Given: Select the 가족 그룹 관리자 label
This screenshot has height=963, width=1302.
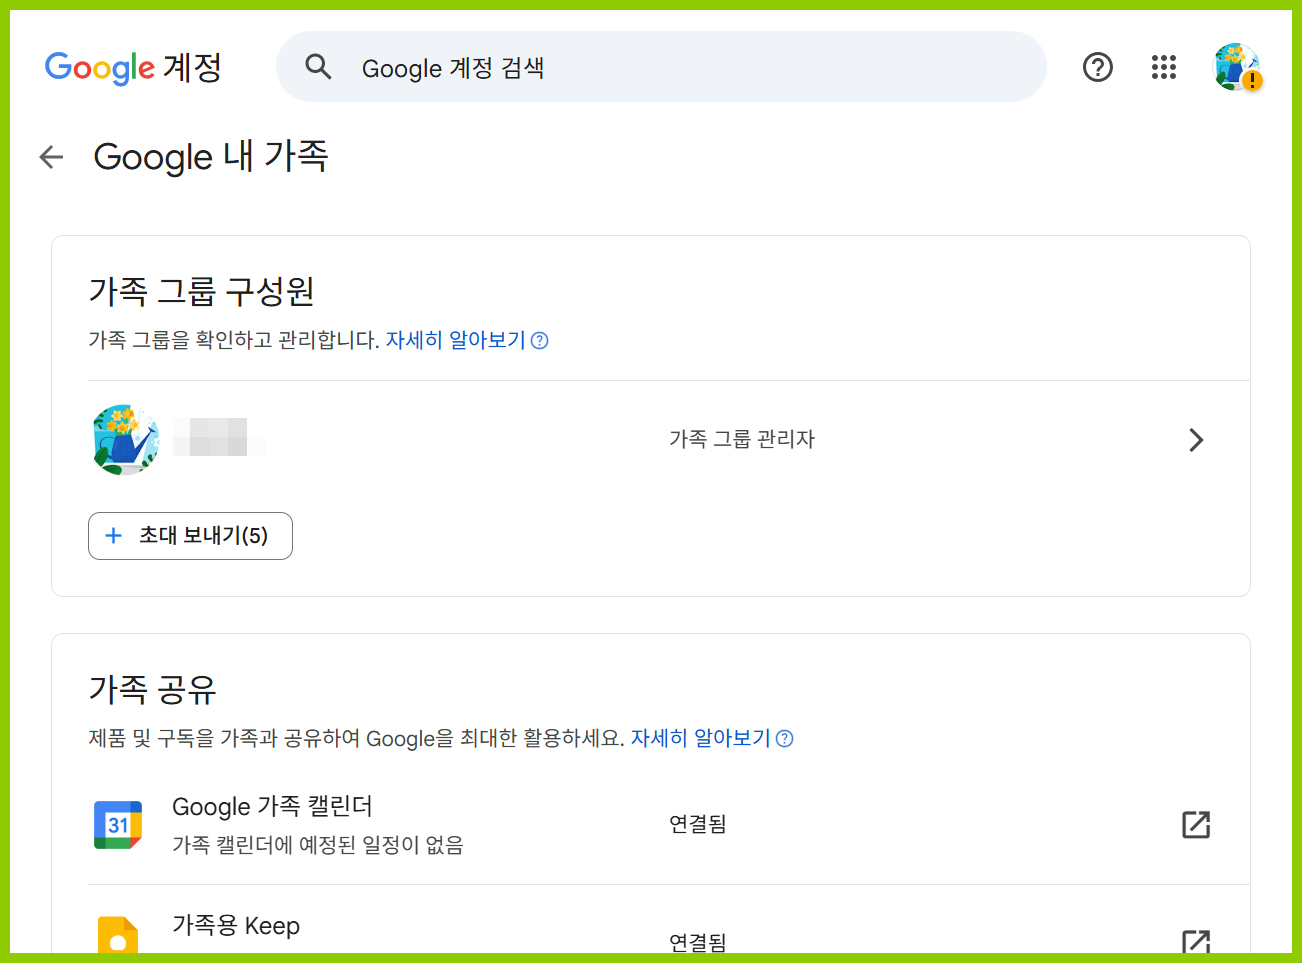Looking at the screenshot, I should [x=742, y=439].
